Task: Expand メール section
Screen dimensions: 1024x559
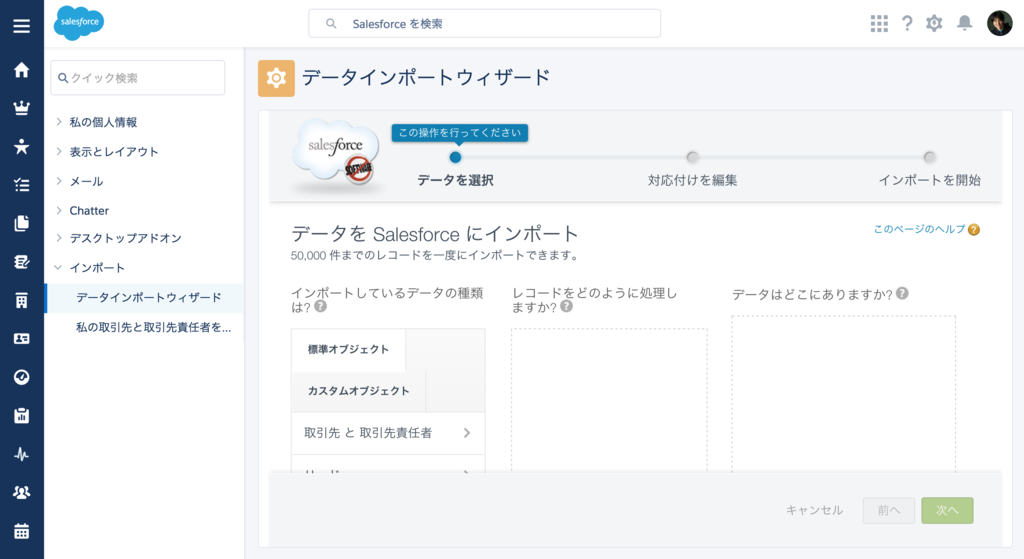Action: [x=59, y=181]
